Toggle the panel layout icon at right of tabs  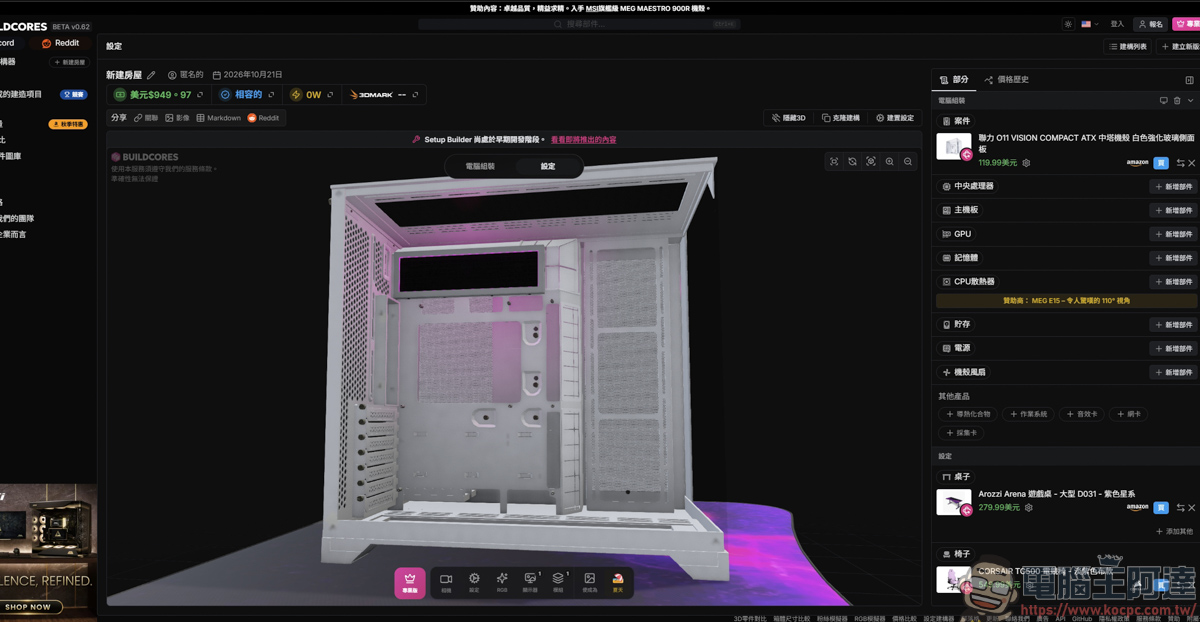coord(1189,80)
